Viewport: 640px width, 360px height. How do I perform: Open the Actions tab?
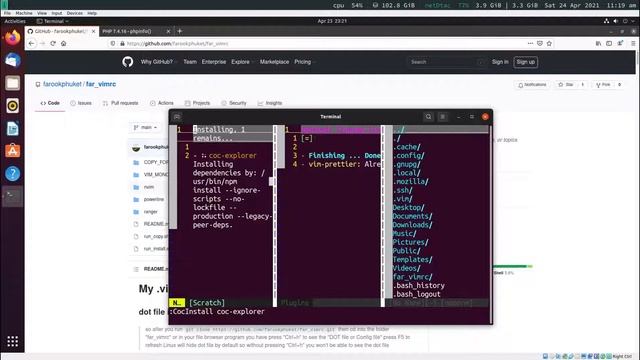pyautogui.click(x=162, y=103)
